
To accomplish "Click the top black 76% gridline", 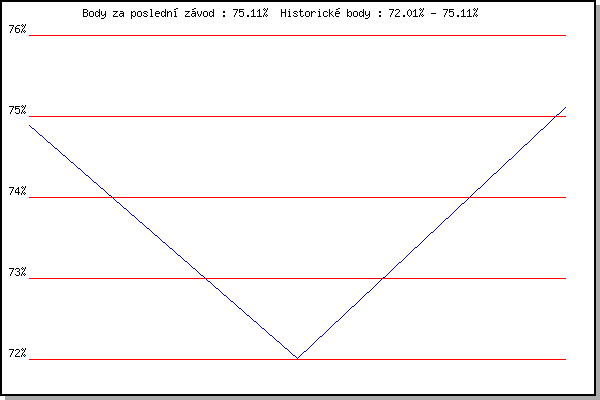I will point(298,35).
